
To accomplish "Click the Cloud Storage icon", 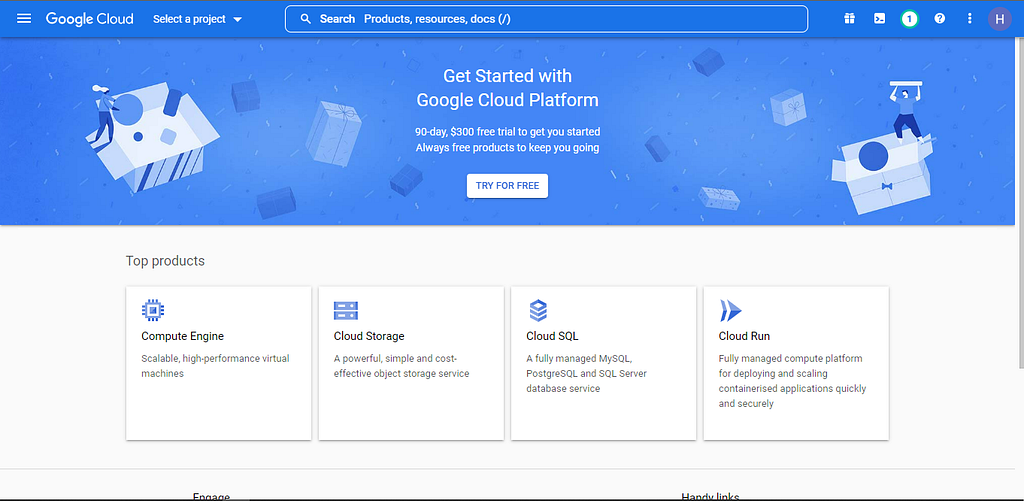I will 345,310.
